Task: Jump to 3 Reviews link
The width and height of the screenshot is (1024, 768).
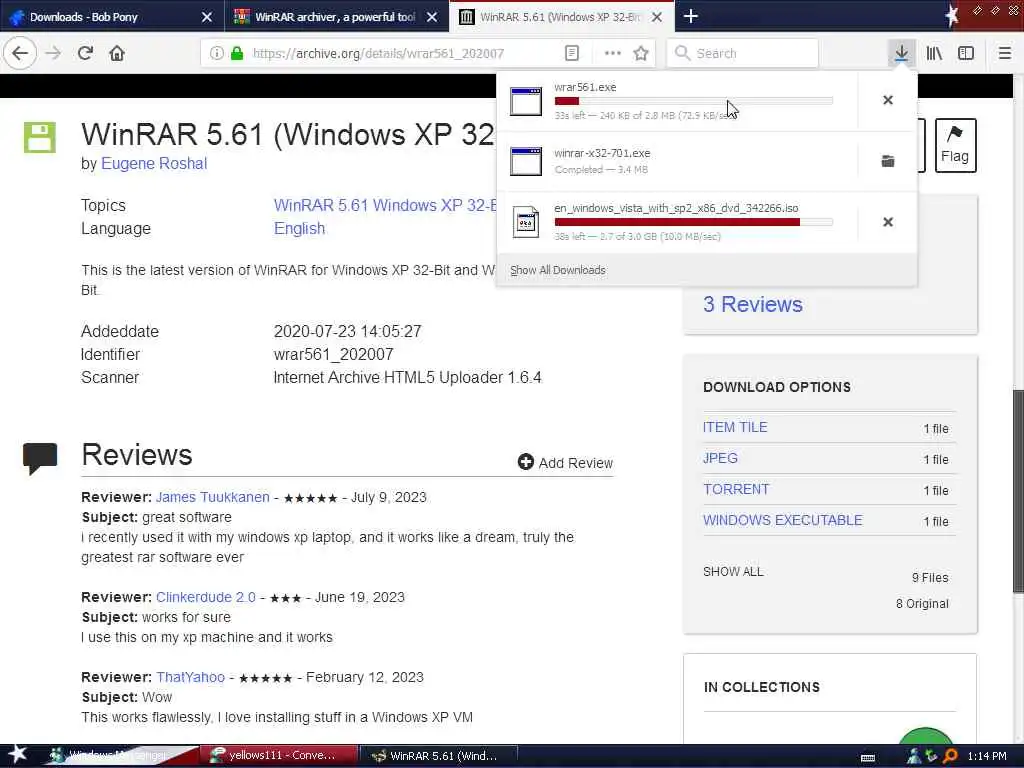Action: pyautogui.click(x=752, y=304)
